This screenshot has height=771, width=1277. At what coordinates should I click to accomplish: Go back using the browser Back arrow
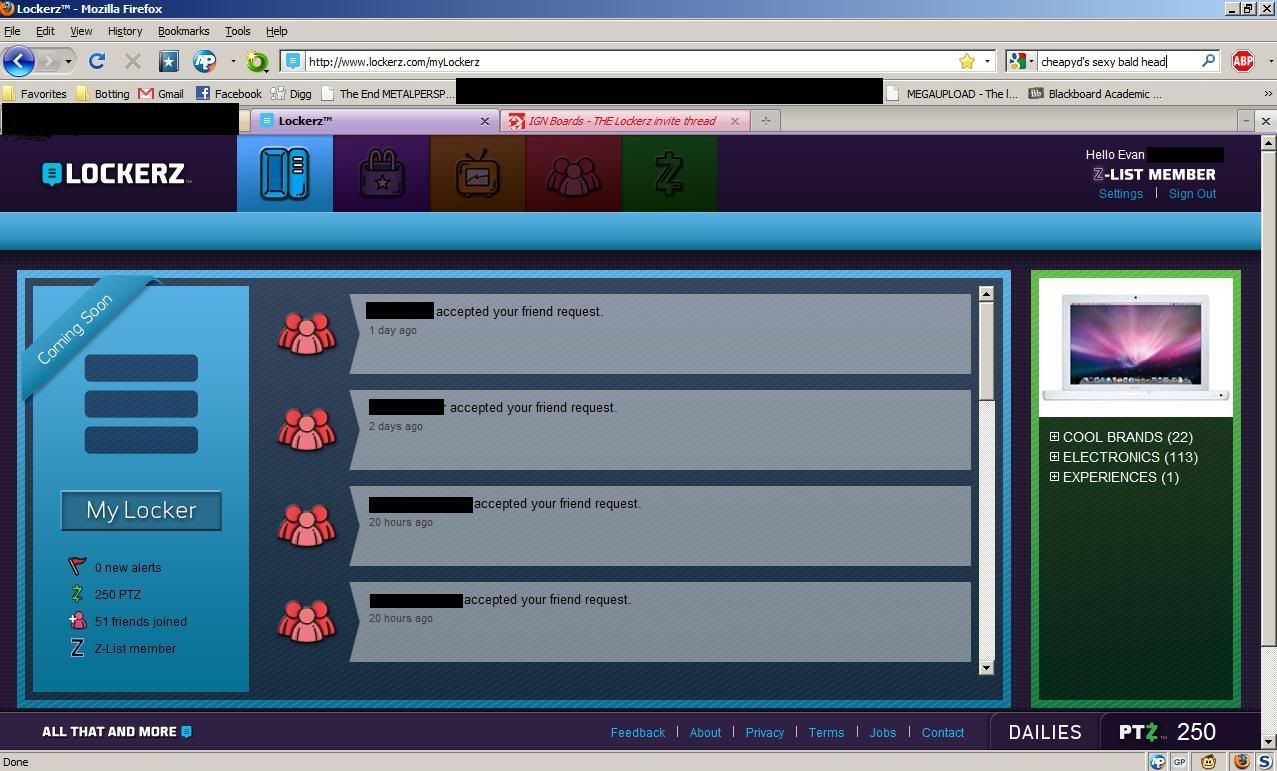[19, 61]
